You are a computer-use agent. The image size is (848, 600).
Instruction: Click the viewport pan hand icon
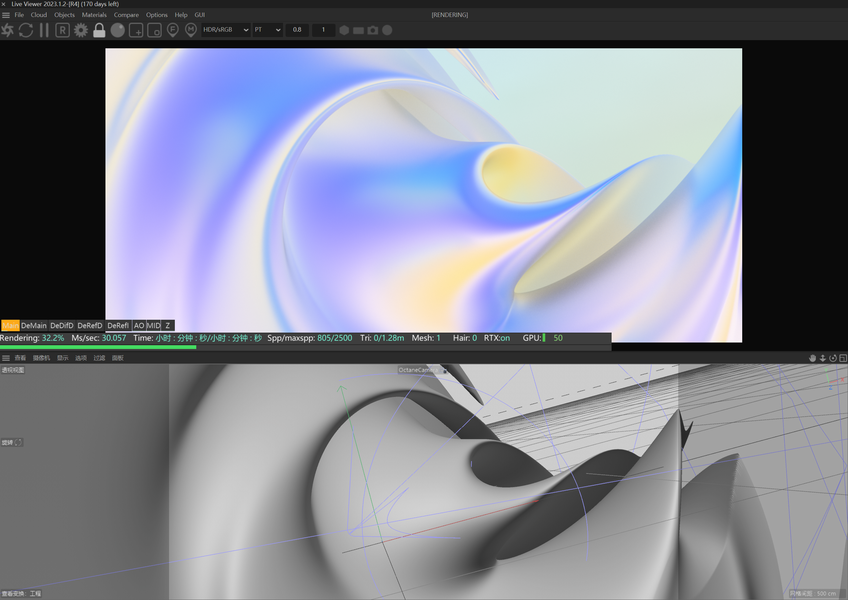pyautogui.click(x=812, y=358)
